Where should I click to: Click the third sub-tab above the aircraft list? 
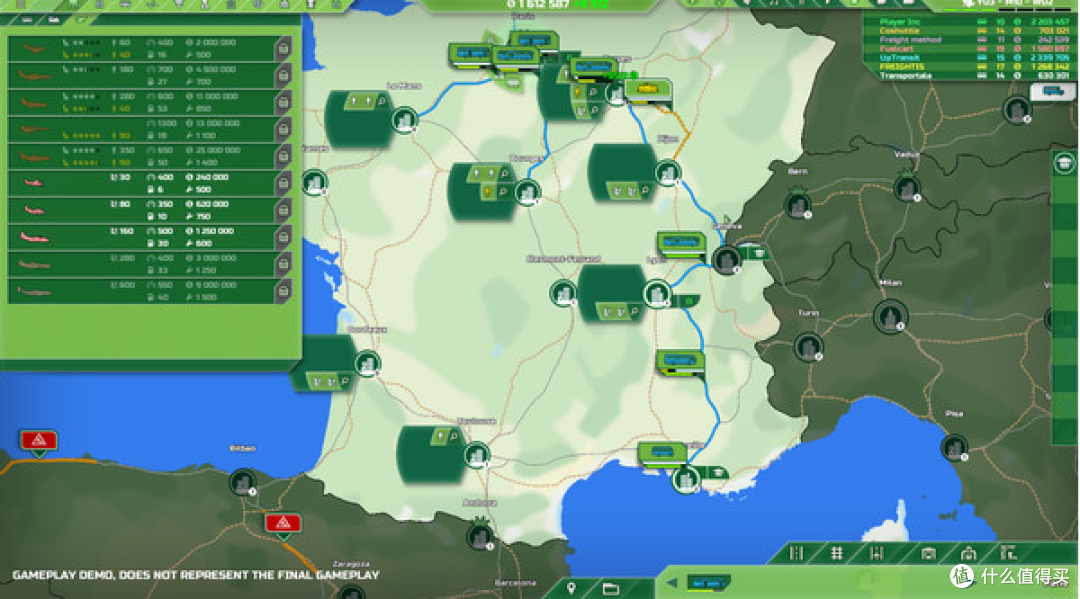coord(81,19)
